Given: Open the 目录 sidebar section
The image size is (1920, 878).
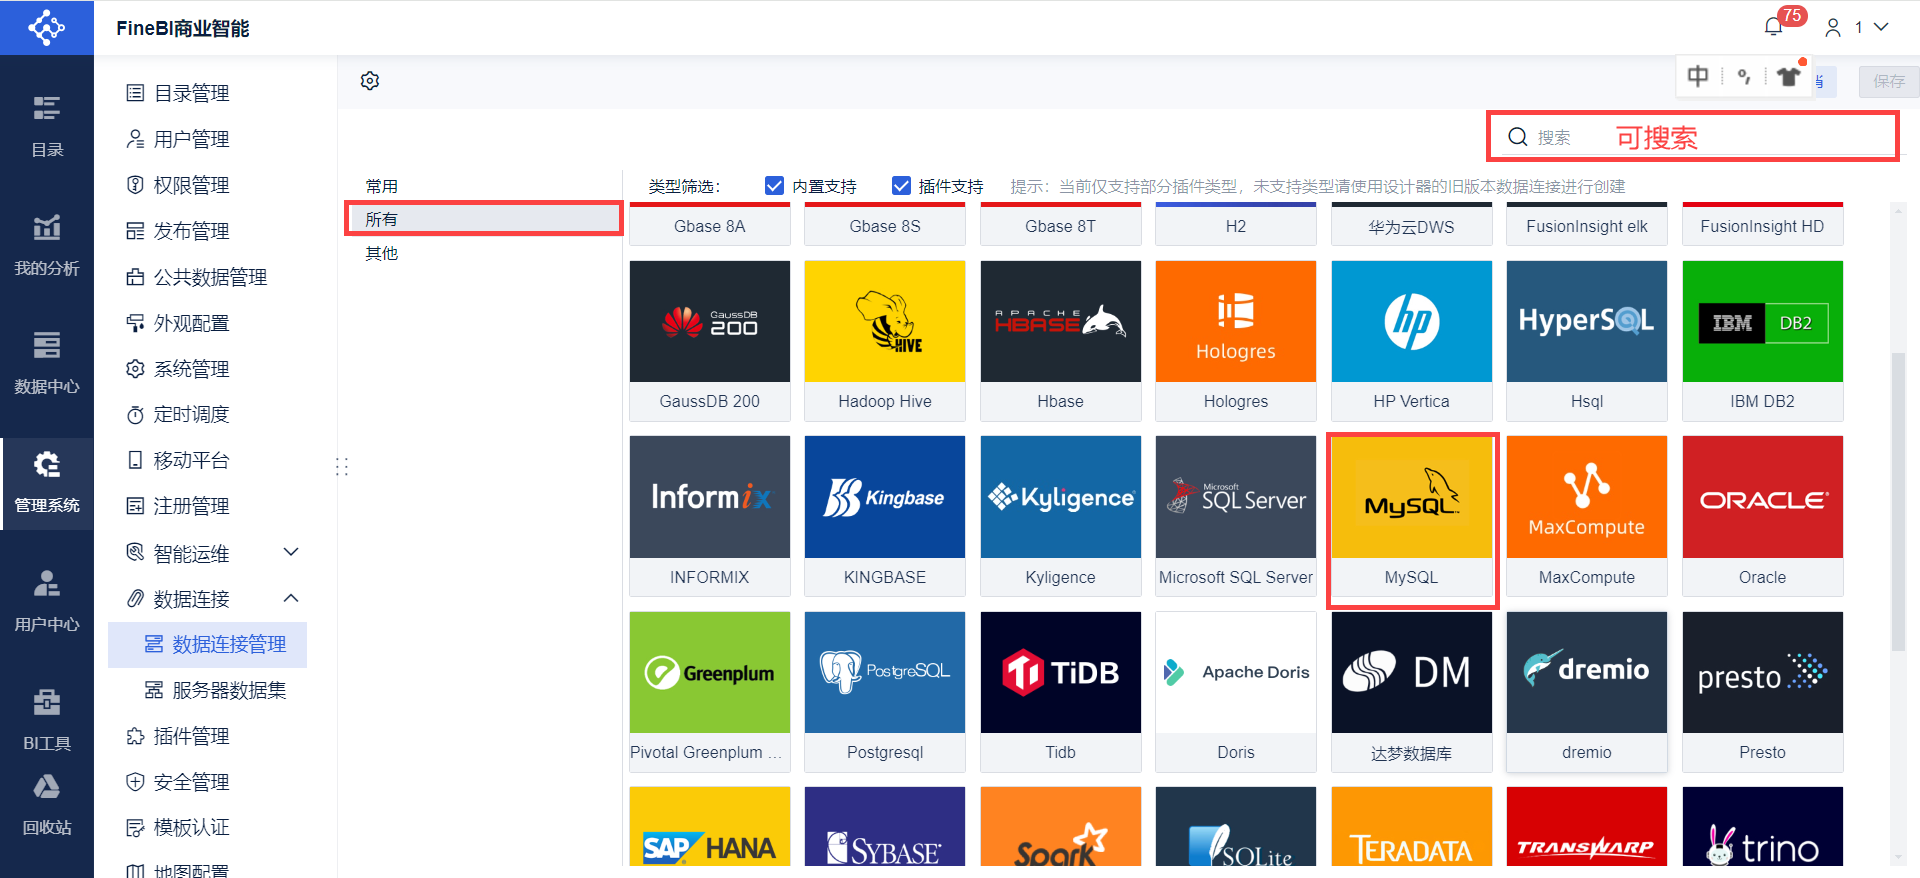Looking at the screenshot, I should pos(47,127).
